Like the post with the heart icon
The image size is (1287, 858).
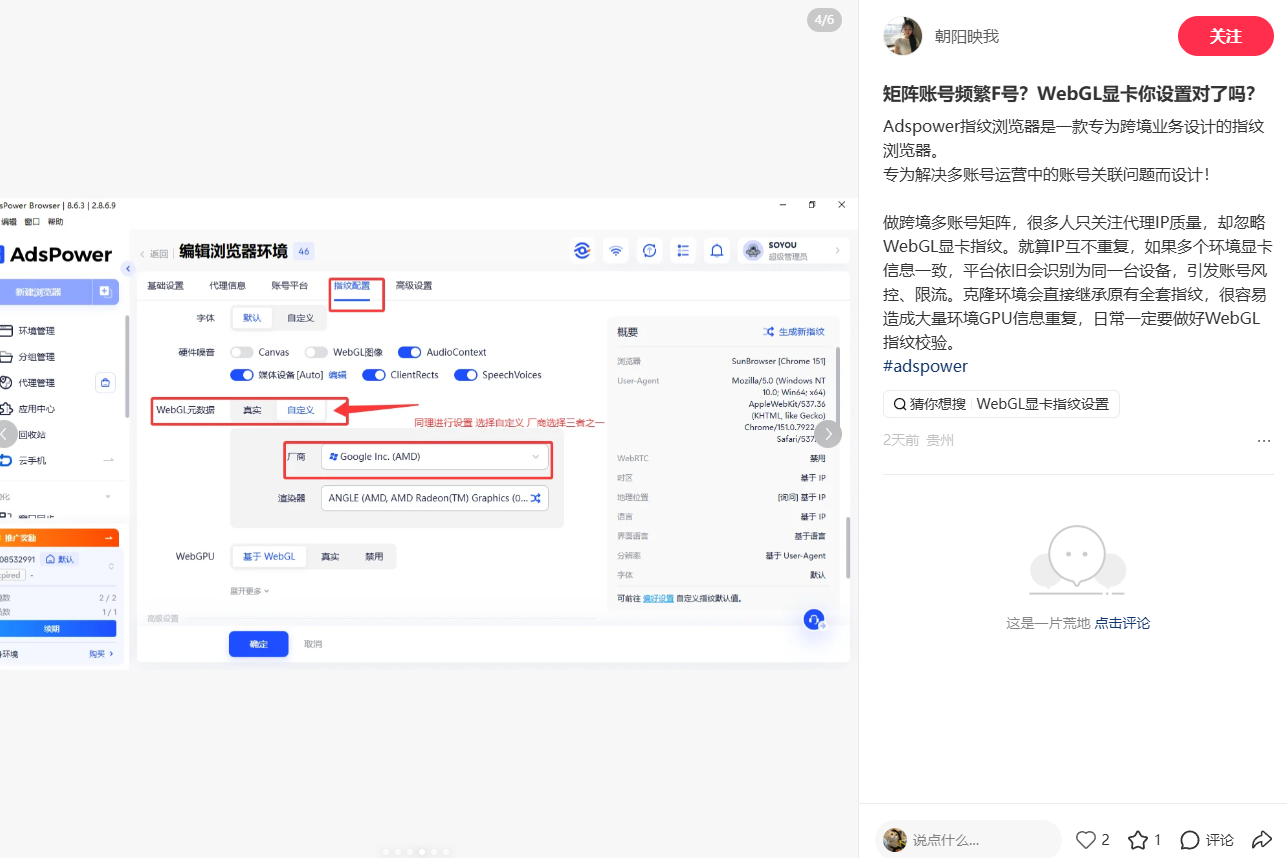pyautogui.click(x=1086, y=840)
